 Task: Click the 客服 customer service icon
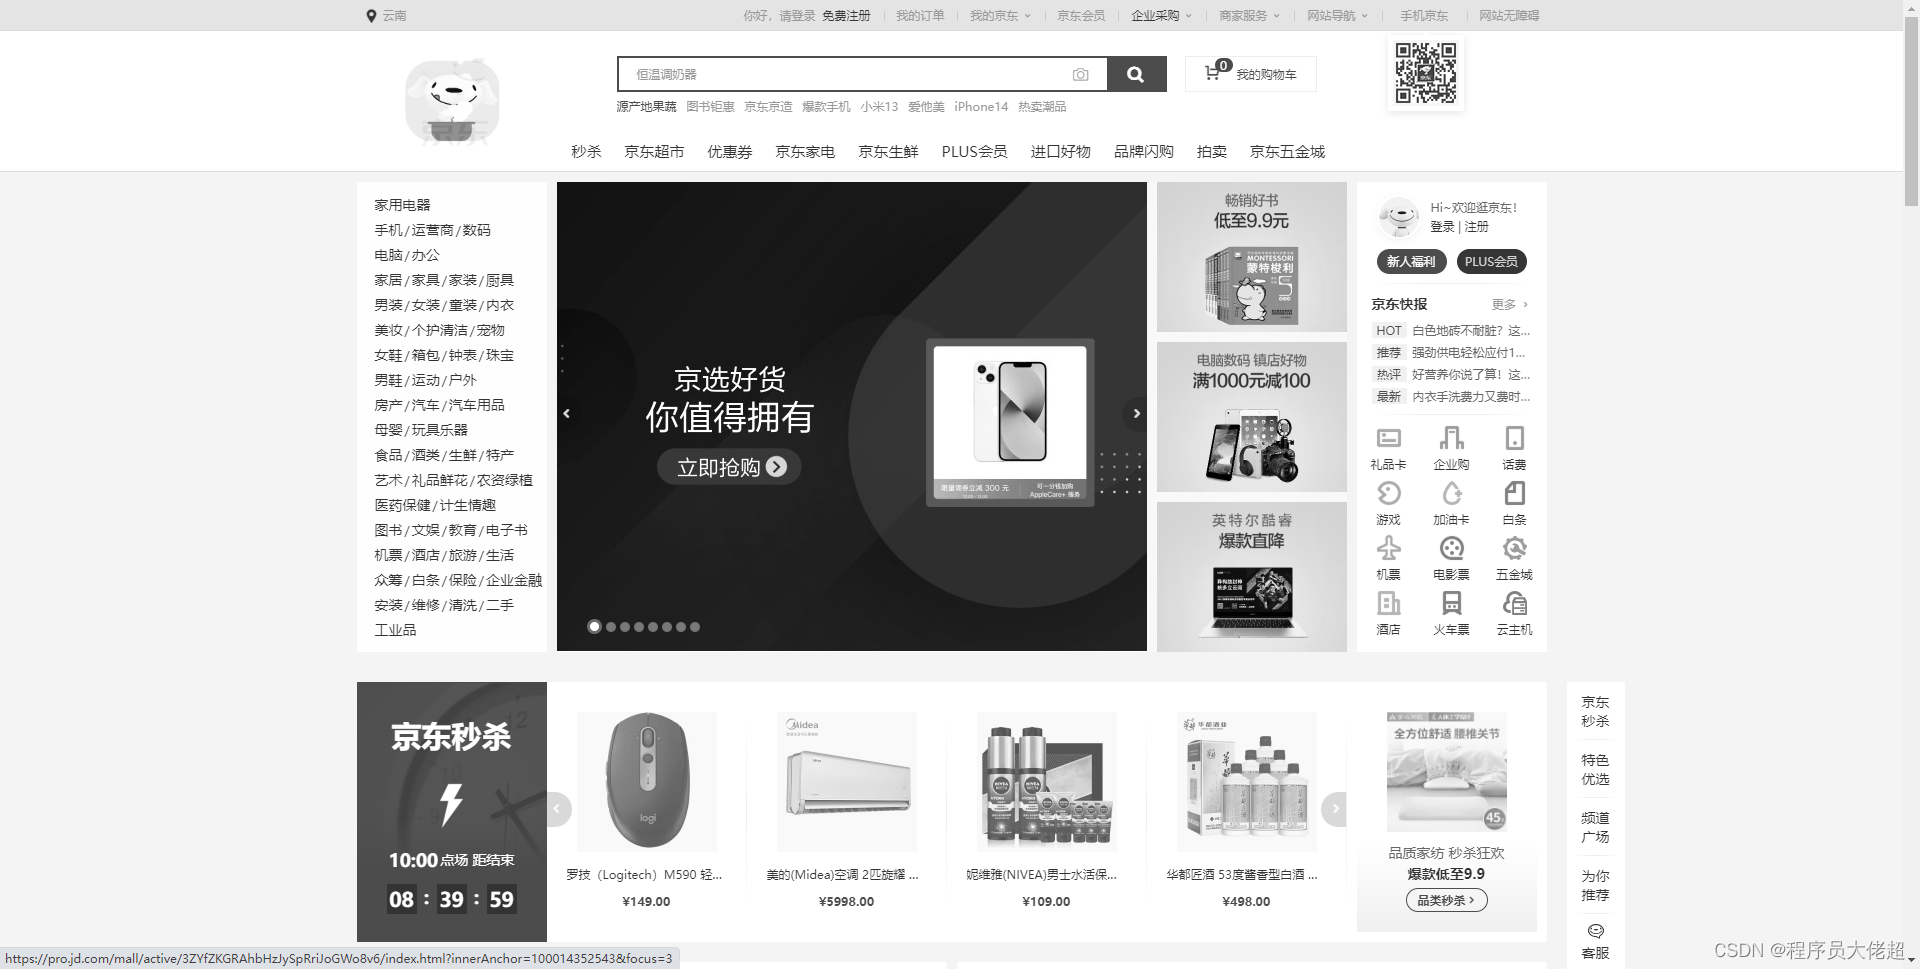coord(1595,931)
